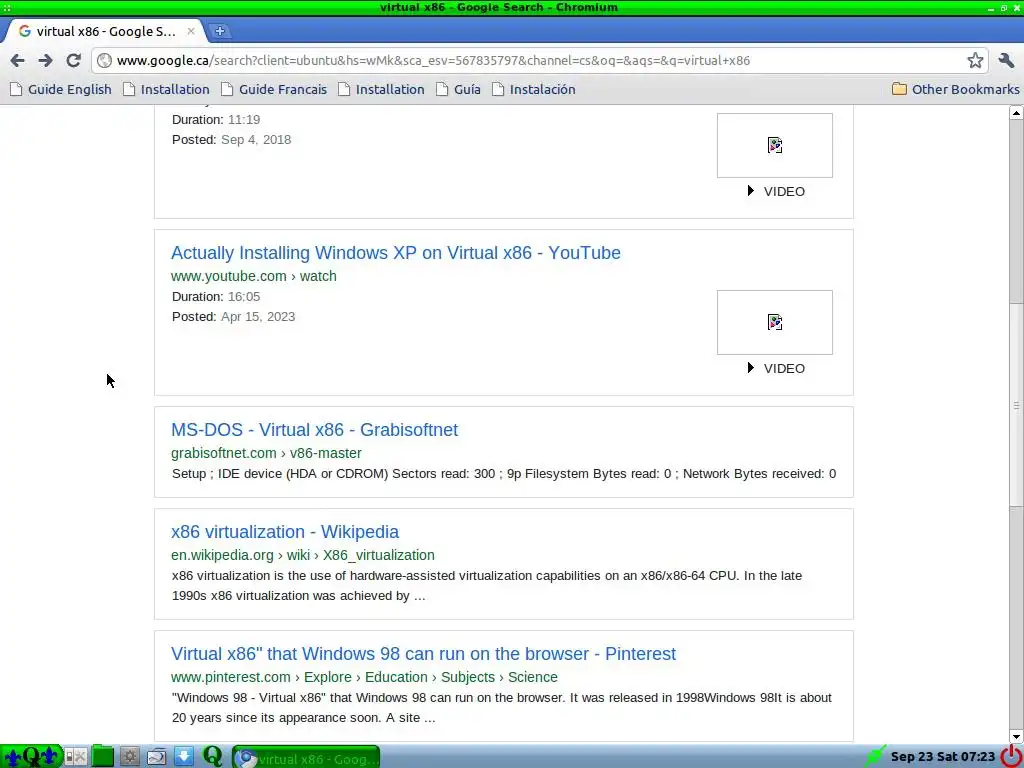This screenshot has height=768, width=1024.
Task: Open the blue download arrow icon in taskbar
Action: tap(184, 757)
